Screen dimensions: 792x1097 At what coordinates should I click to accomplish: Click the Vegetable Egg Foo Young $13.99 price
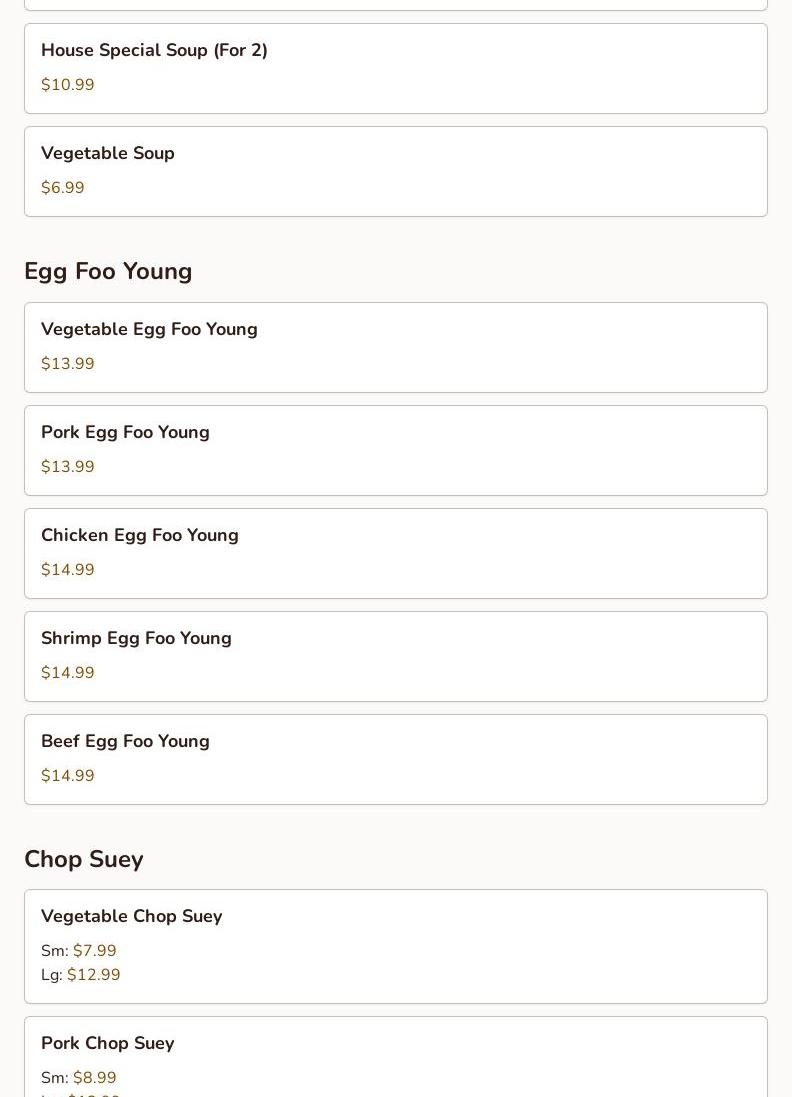tap(68, 364)
